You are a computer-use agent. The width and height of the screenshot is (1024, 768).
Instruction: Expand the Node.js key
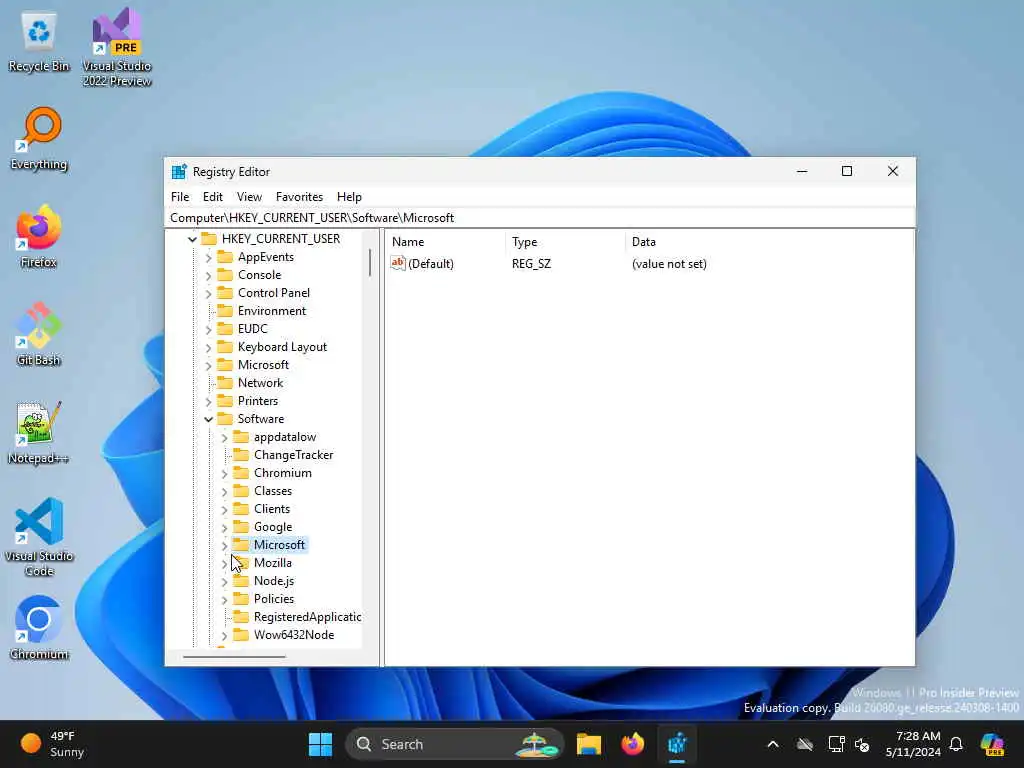pyautogui.click(x=225, y=581)
